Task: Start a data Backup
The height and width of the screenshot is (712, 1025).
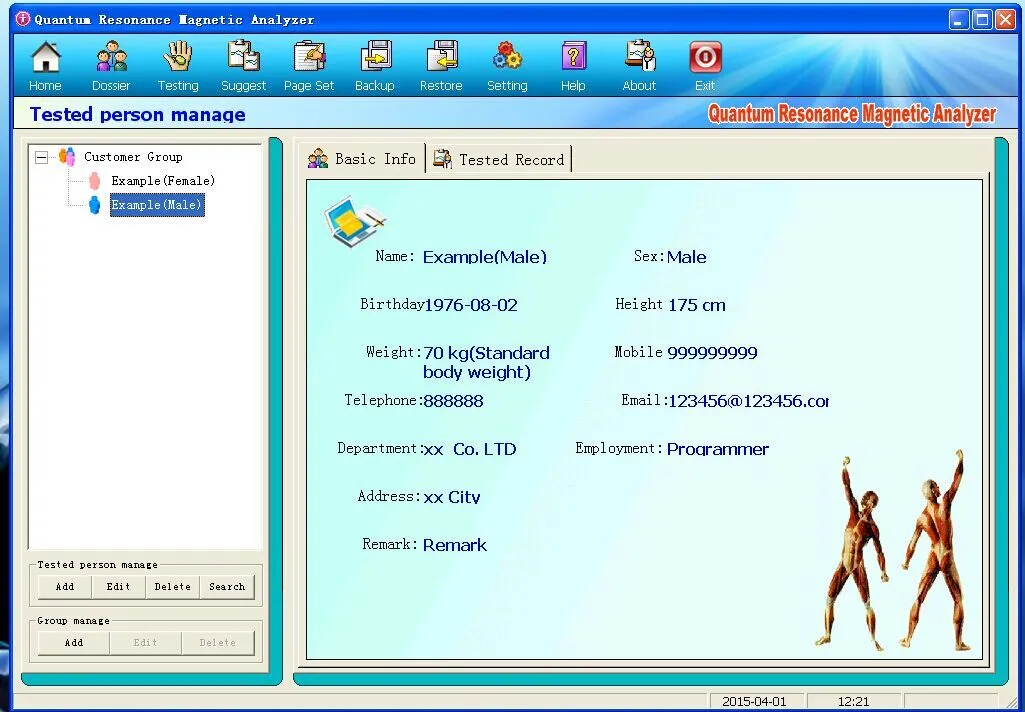Action: pyautogui.click(x=375, y=63)
